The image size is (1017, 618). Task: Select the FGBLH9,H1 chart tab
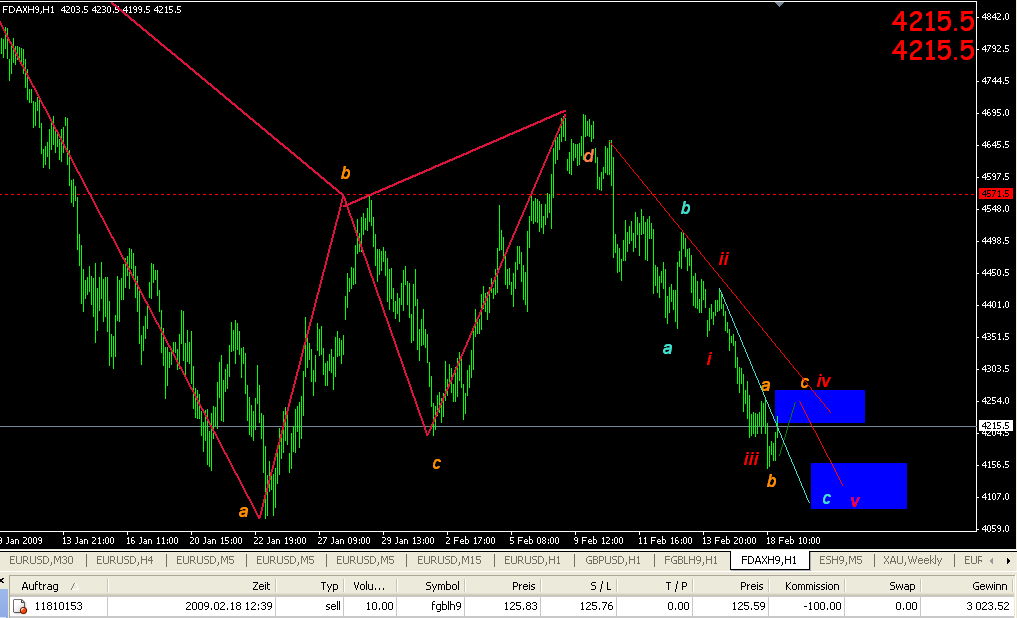(691, 560)
